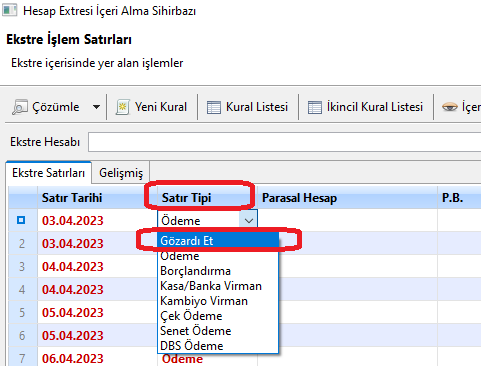Click the Çözümle magnifier icon
The height and width of the screenshot is (366, 481).
(x=20, y=107)
